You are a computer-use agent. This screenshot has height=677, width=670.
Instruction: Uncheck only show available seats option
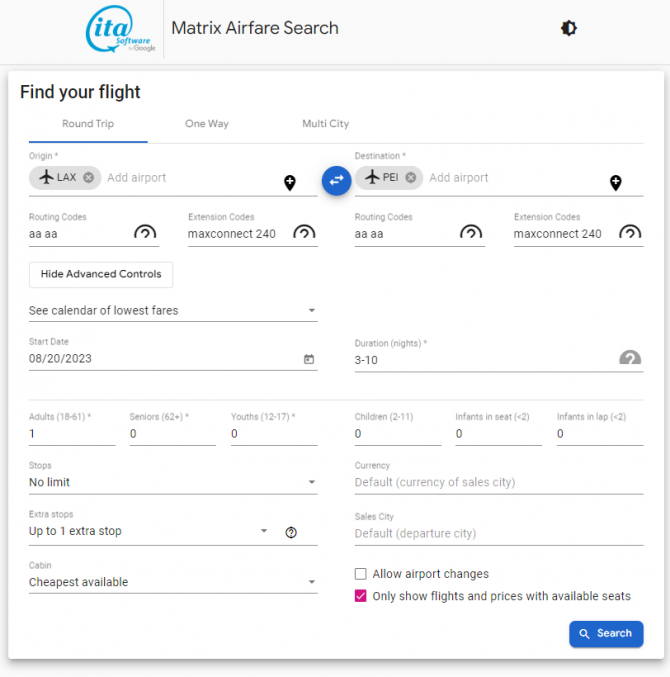pos(360,596)
